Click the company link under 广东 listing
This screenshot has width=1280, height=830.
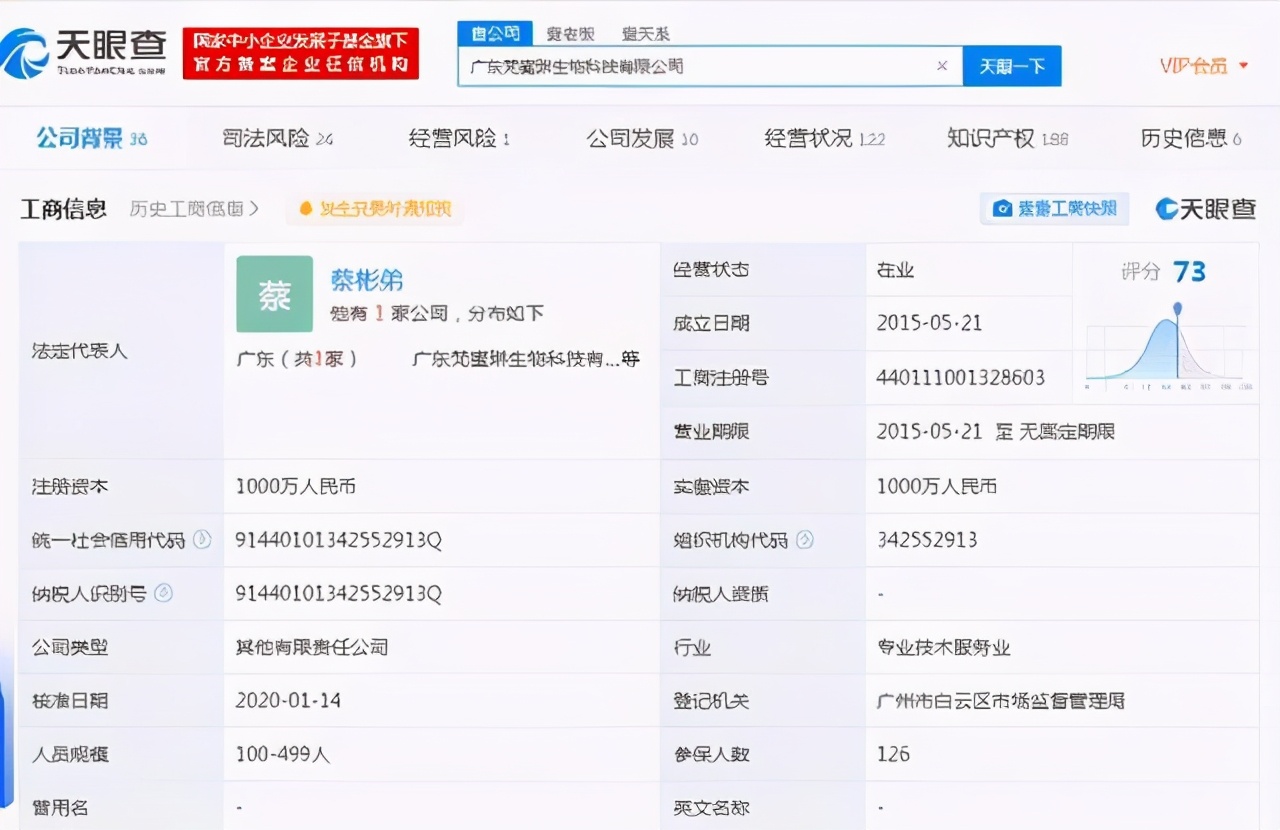[526, 359]
